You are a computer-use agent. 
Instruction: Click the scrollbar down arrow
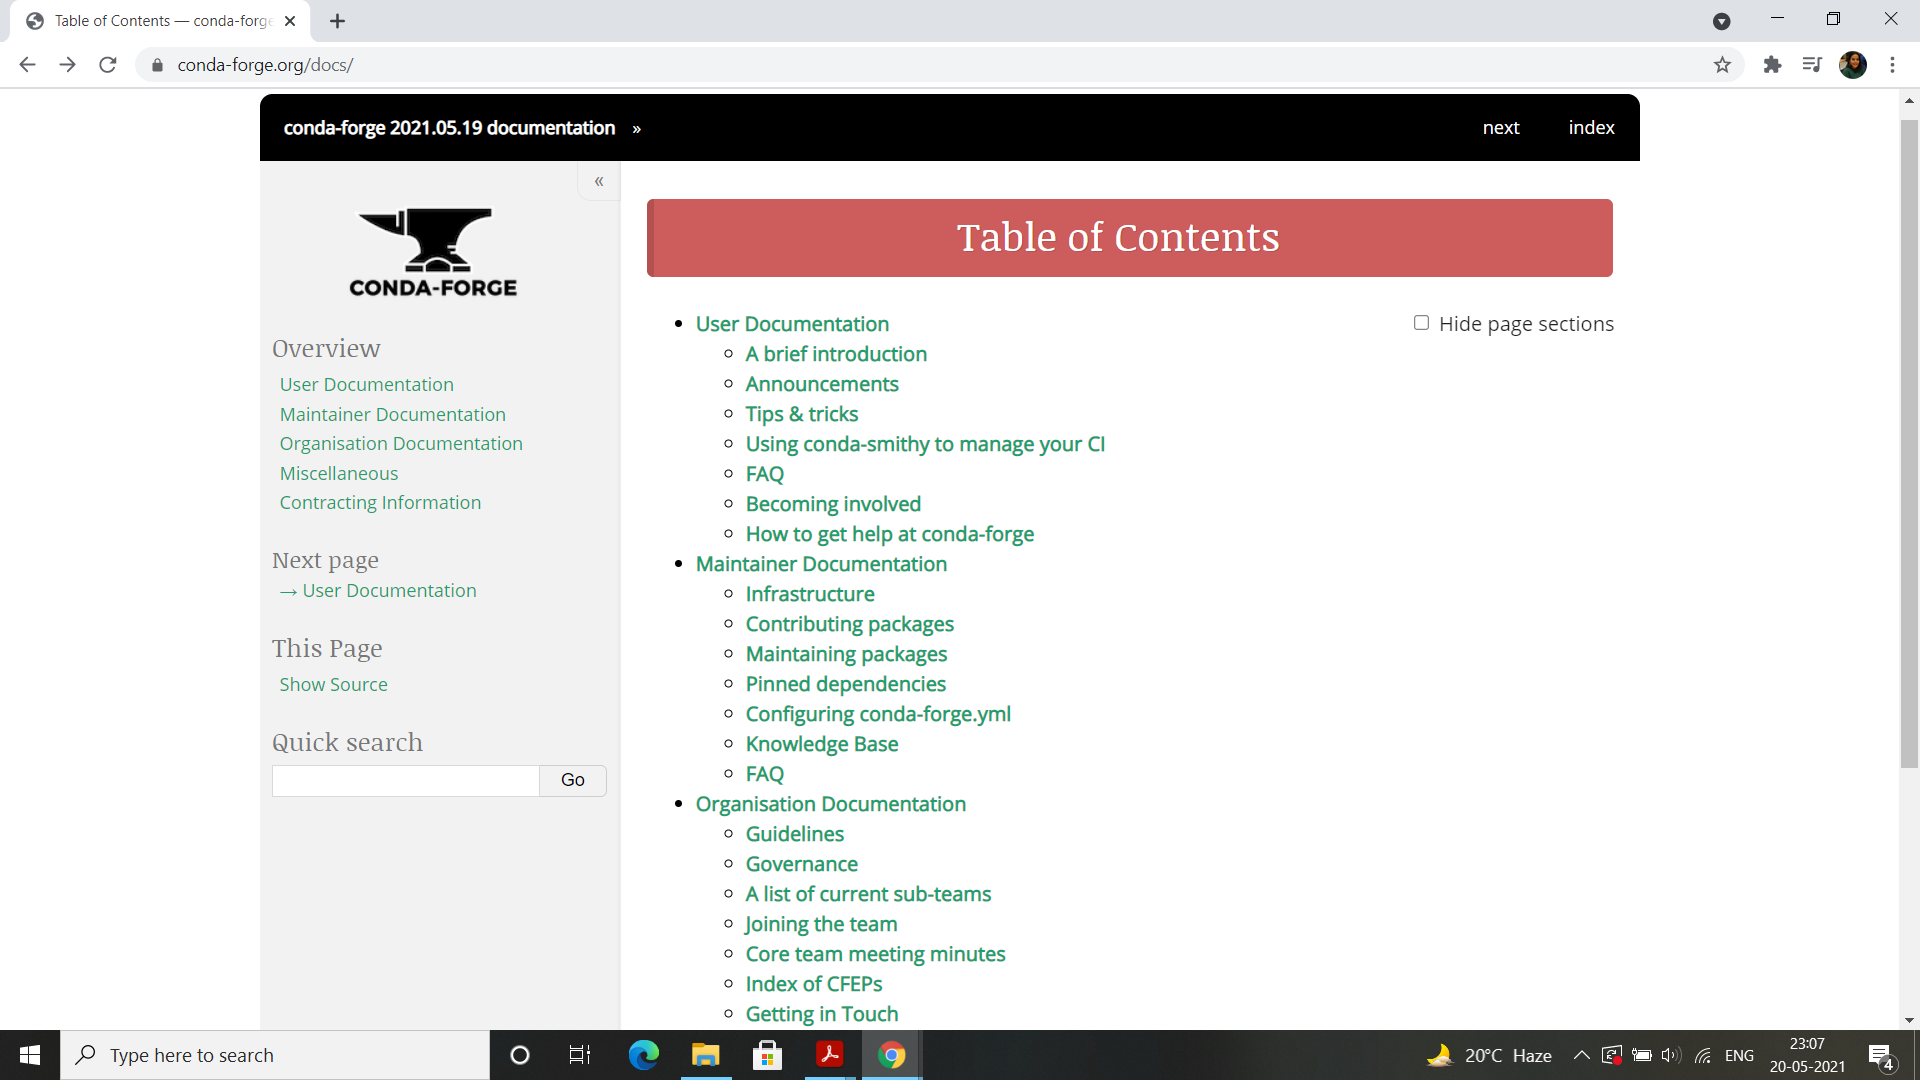coord(1909,1021)
